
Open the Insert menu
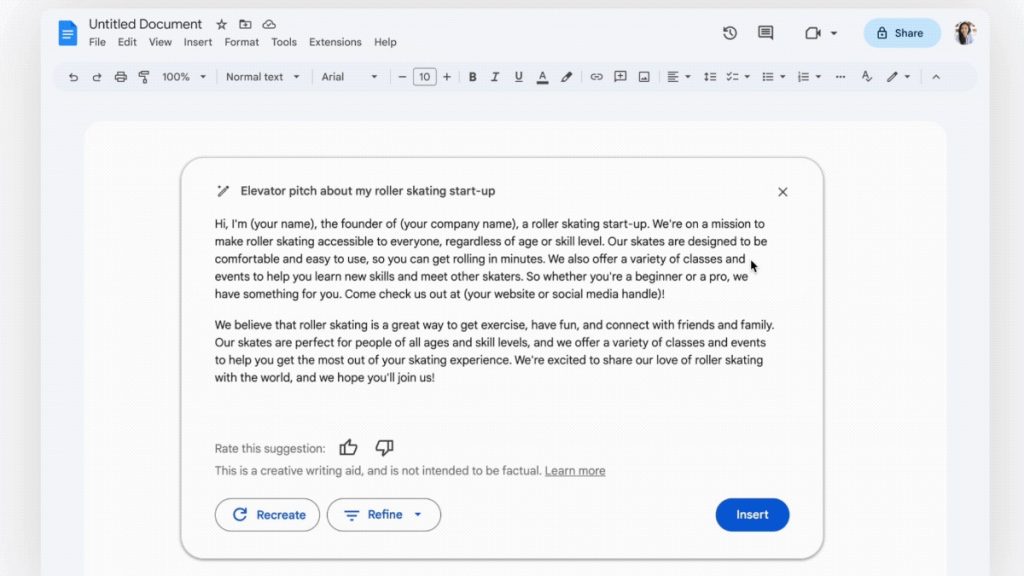[x=198, y=42]
